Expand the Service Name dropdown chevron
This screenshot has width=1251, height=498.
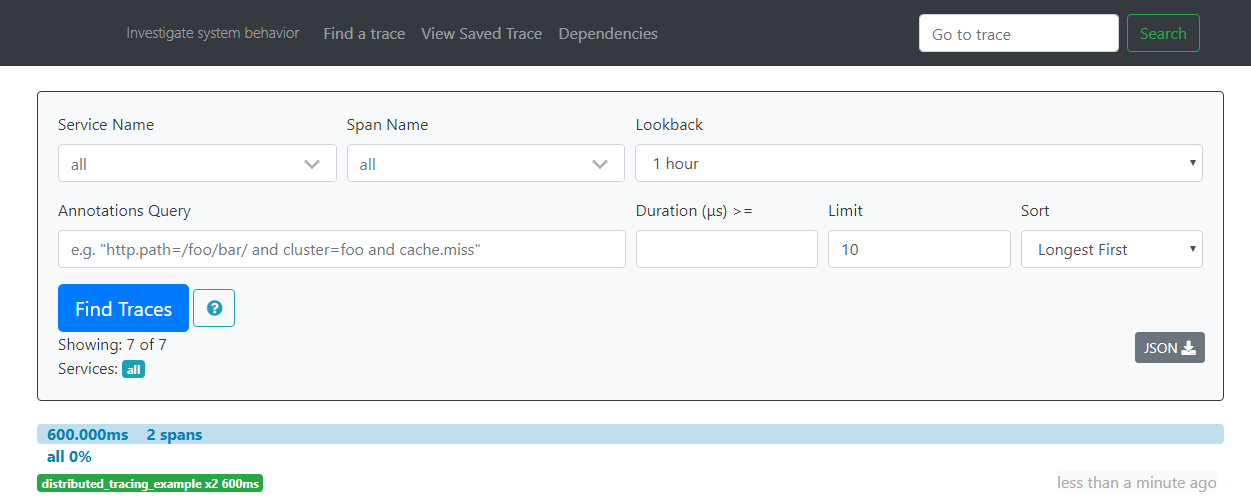point(312,164)
